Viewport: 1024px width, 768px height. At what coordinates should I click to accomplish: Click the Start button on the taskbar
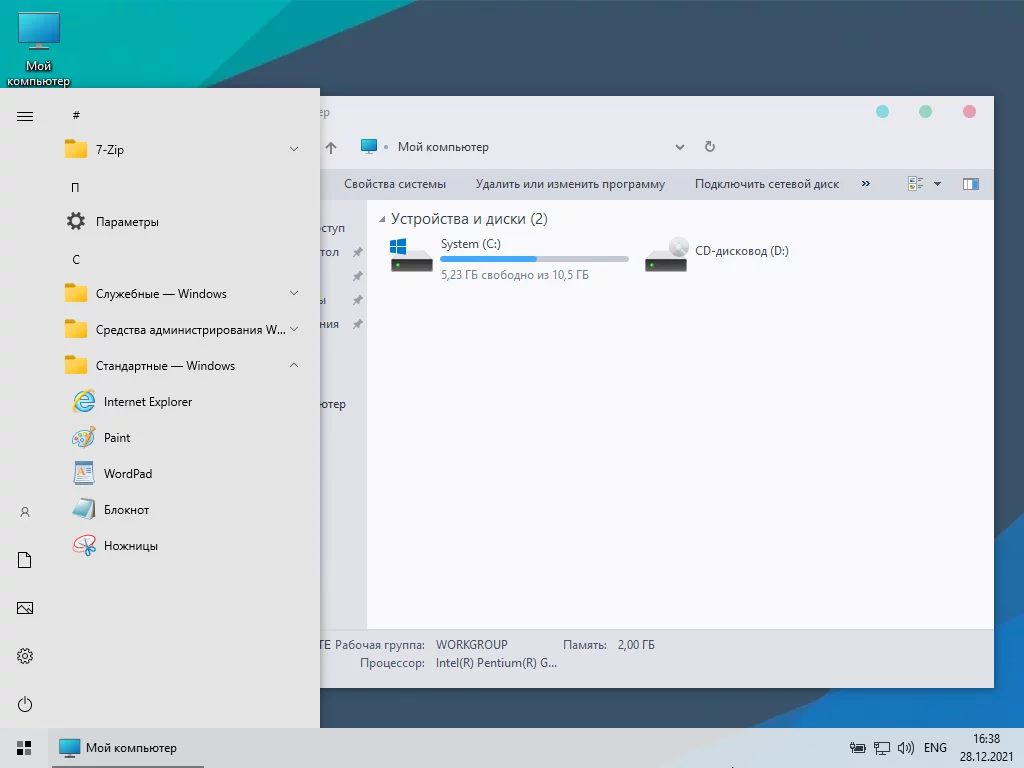coord(25,748)
